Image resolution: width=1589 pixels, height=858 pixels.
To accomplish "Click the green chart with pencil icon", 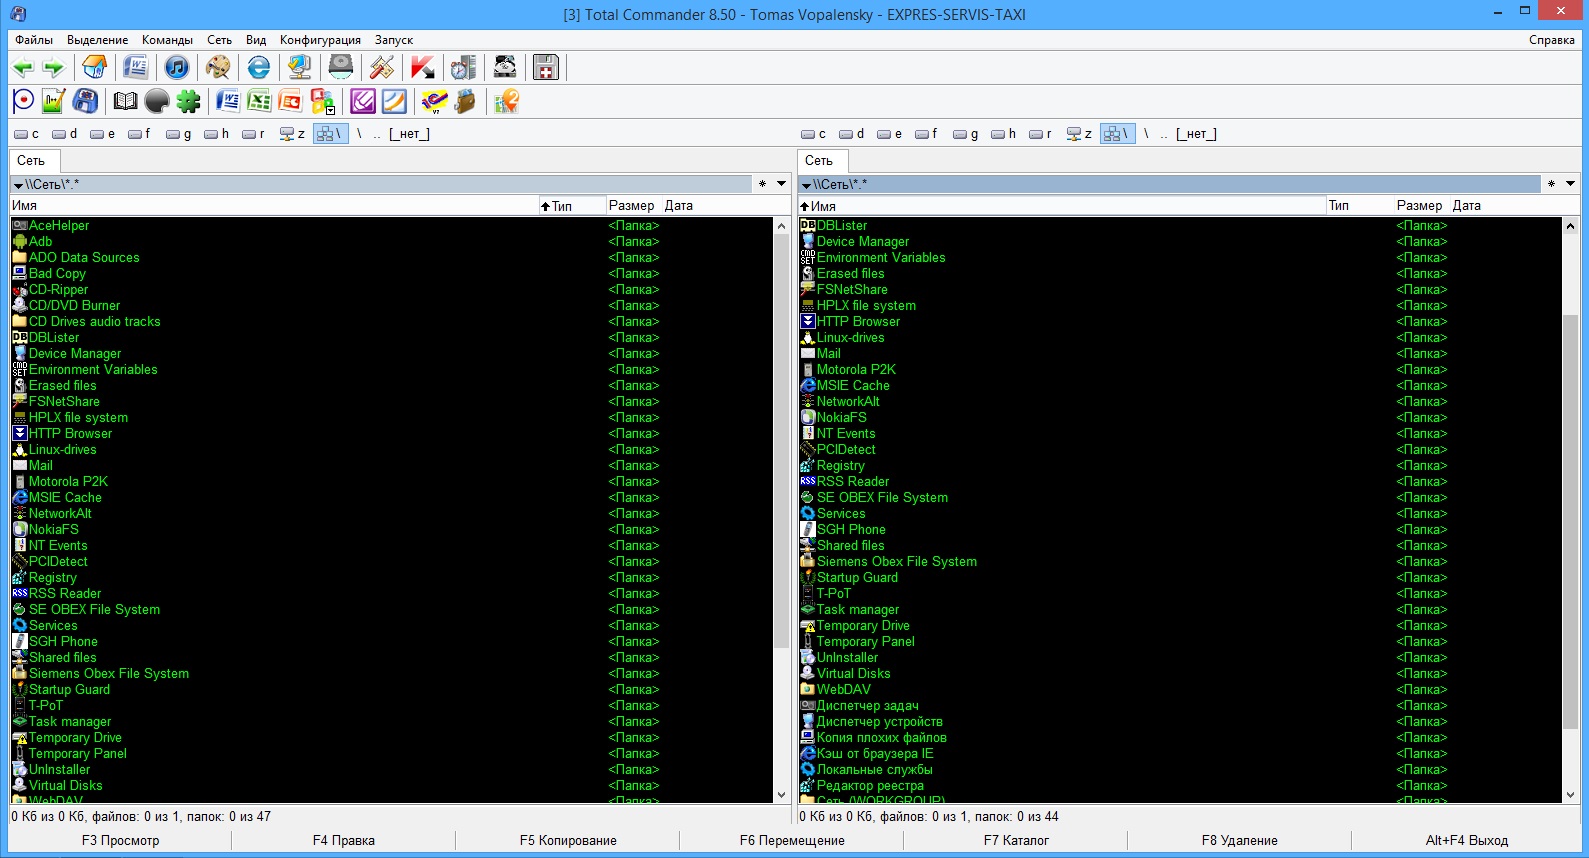I will tap(54, 101).
